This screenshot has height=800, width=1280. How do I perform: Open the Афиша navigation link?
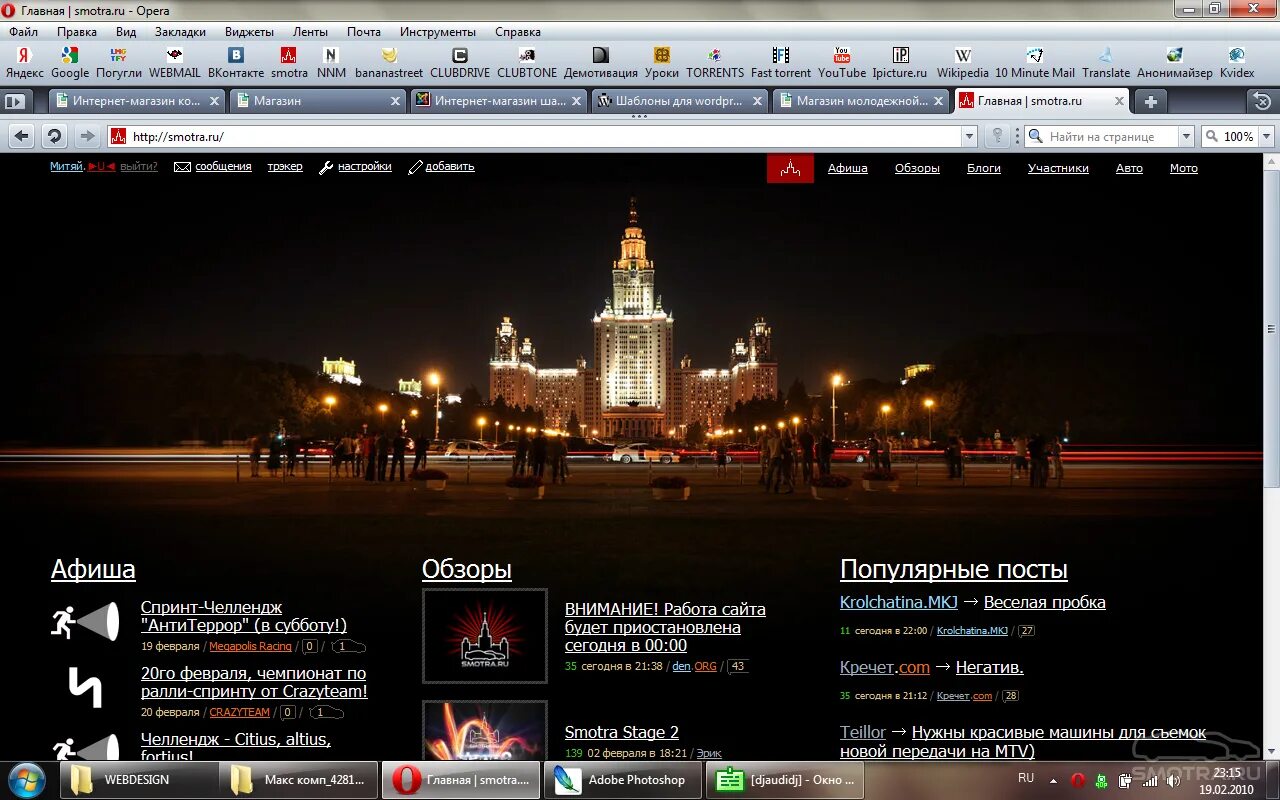point(847,168)
